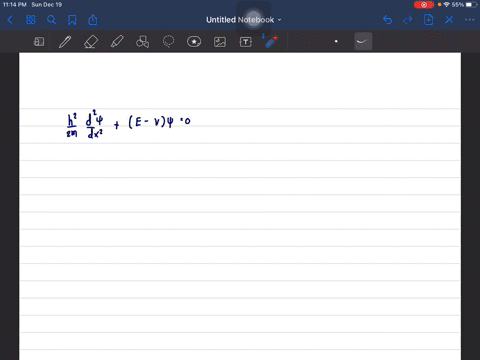Select the Lasso tool

click(168, 42)
